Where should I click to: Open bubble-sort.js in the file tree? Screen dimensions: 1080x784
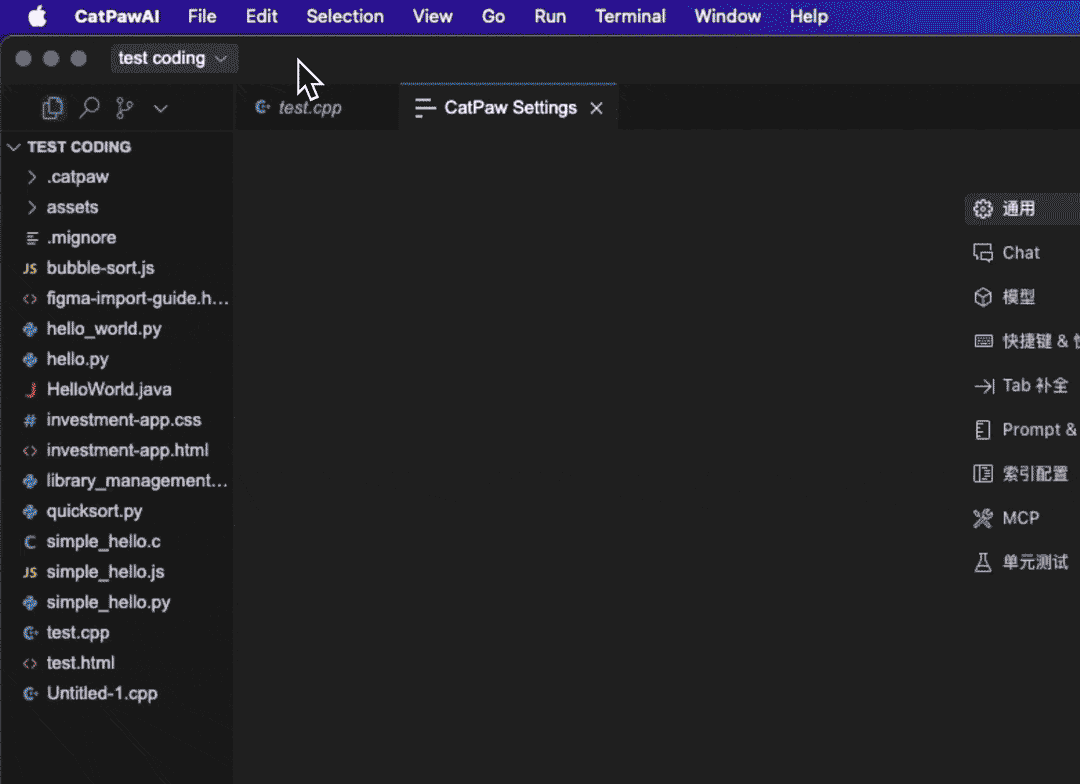(x=100, y=268)
